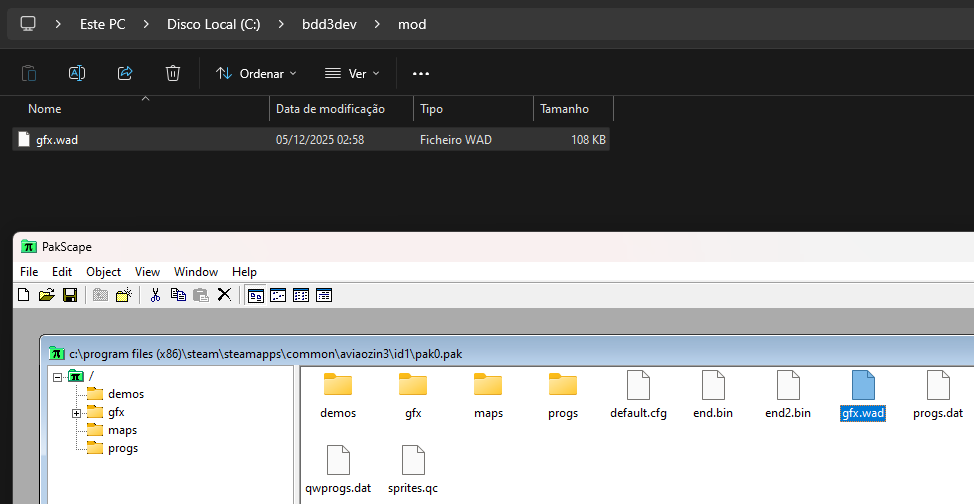Image resolution: width=974 pixels, height=504 pixels.
Task: Open the Ver view dropdown
Action: (x=352, y=73)
